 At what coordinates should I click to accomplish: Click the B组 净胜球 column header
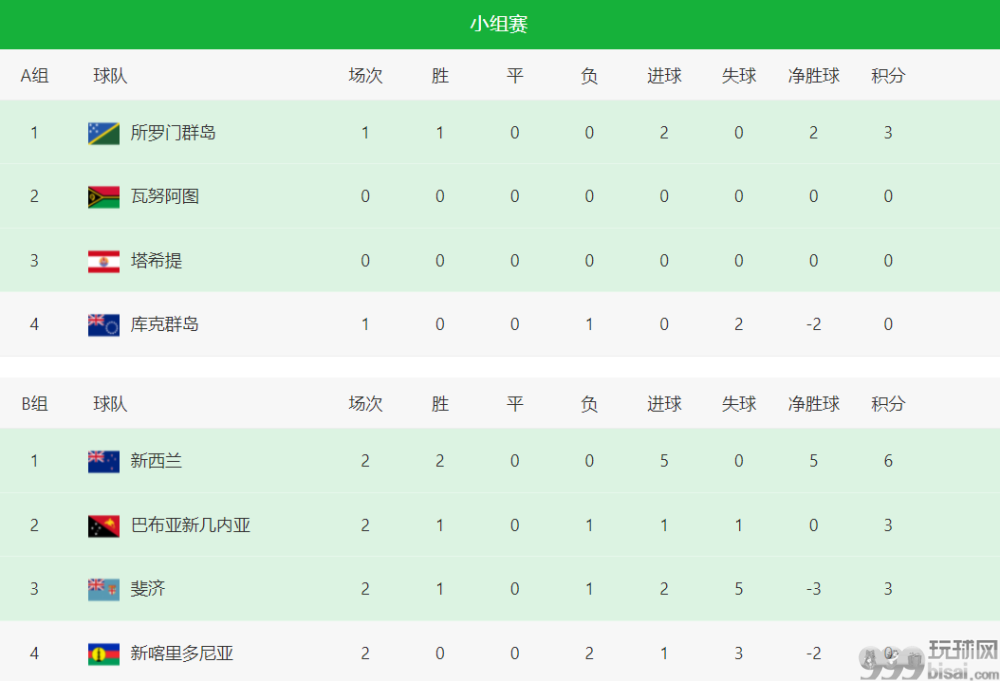point(813,404)
